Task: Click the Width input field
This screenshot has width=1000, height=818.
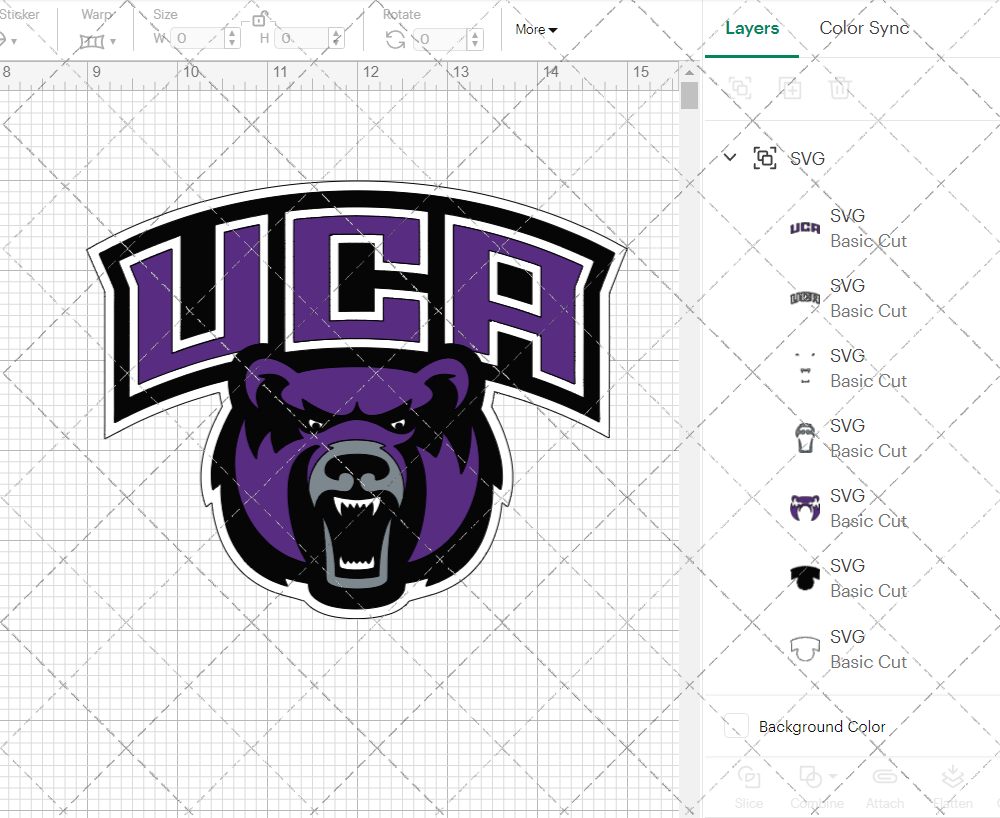Action: [197, 38]
